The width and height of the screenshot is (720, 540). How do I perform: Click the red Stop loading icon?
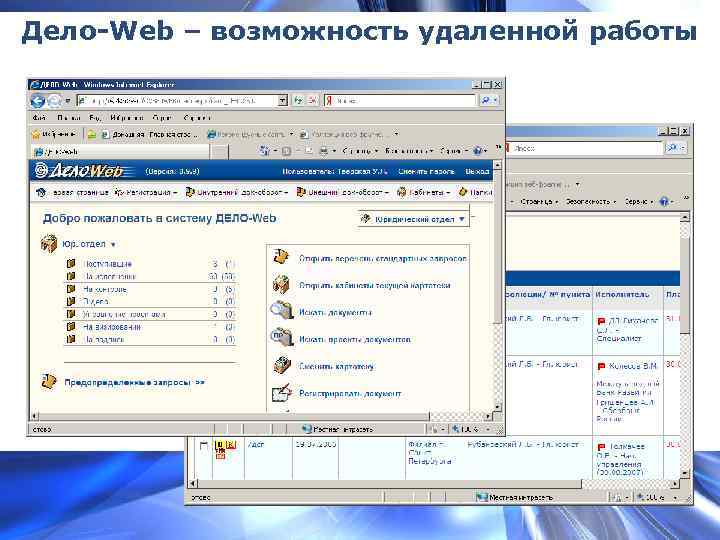[313, 100]
